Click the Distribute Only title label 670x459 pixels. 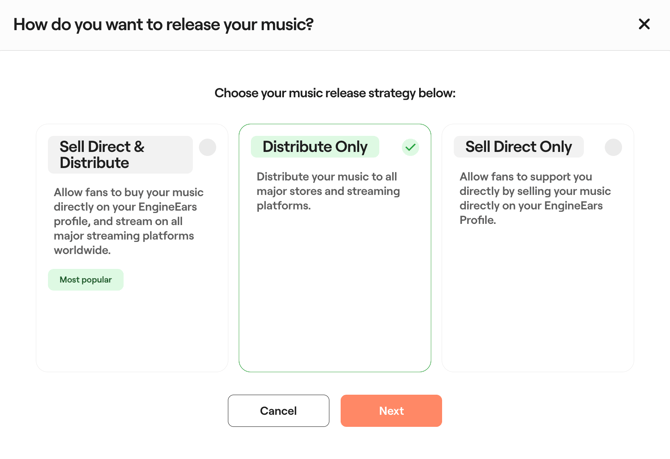click(x=314, y=147)
